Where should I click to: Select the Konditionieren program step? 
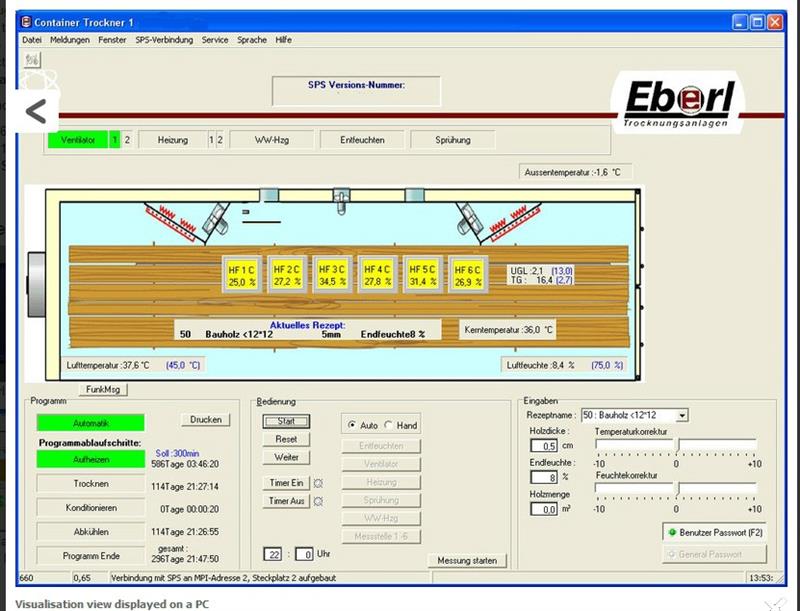tap(91, 508)
